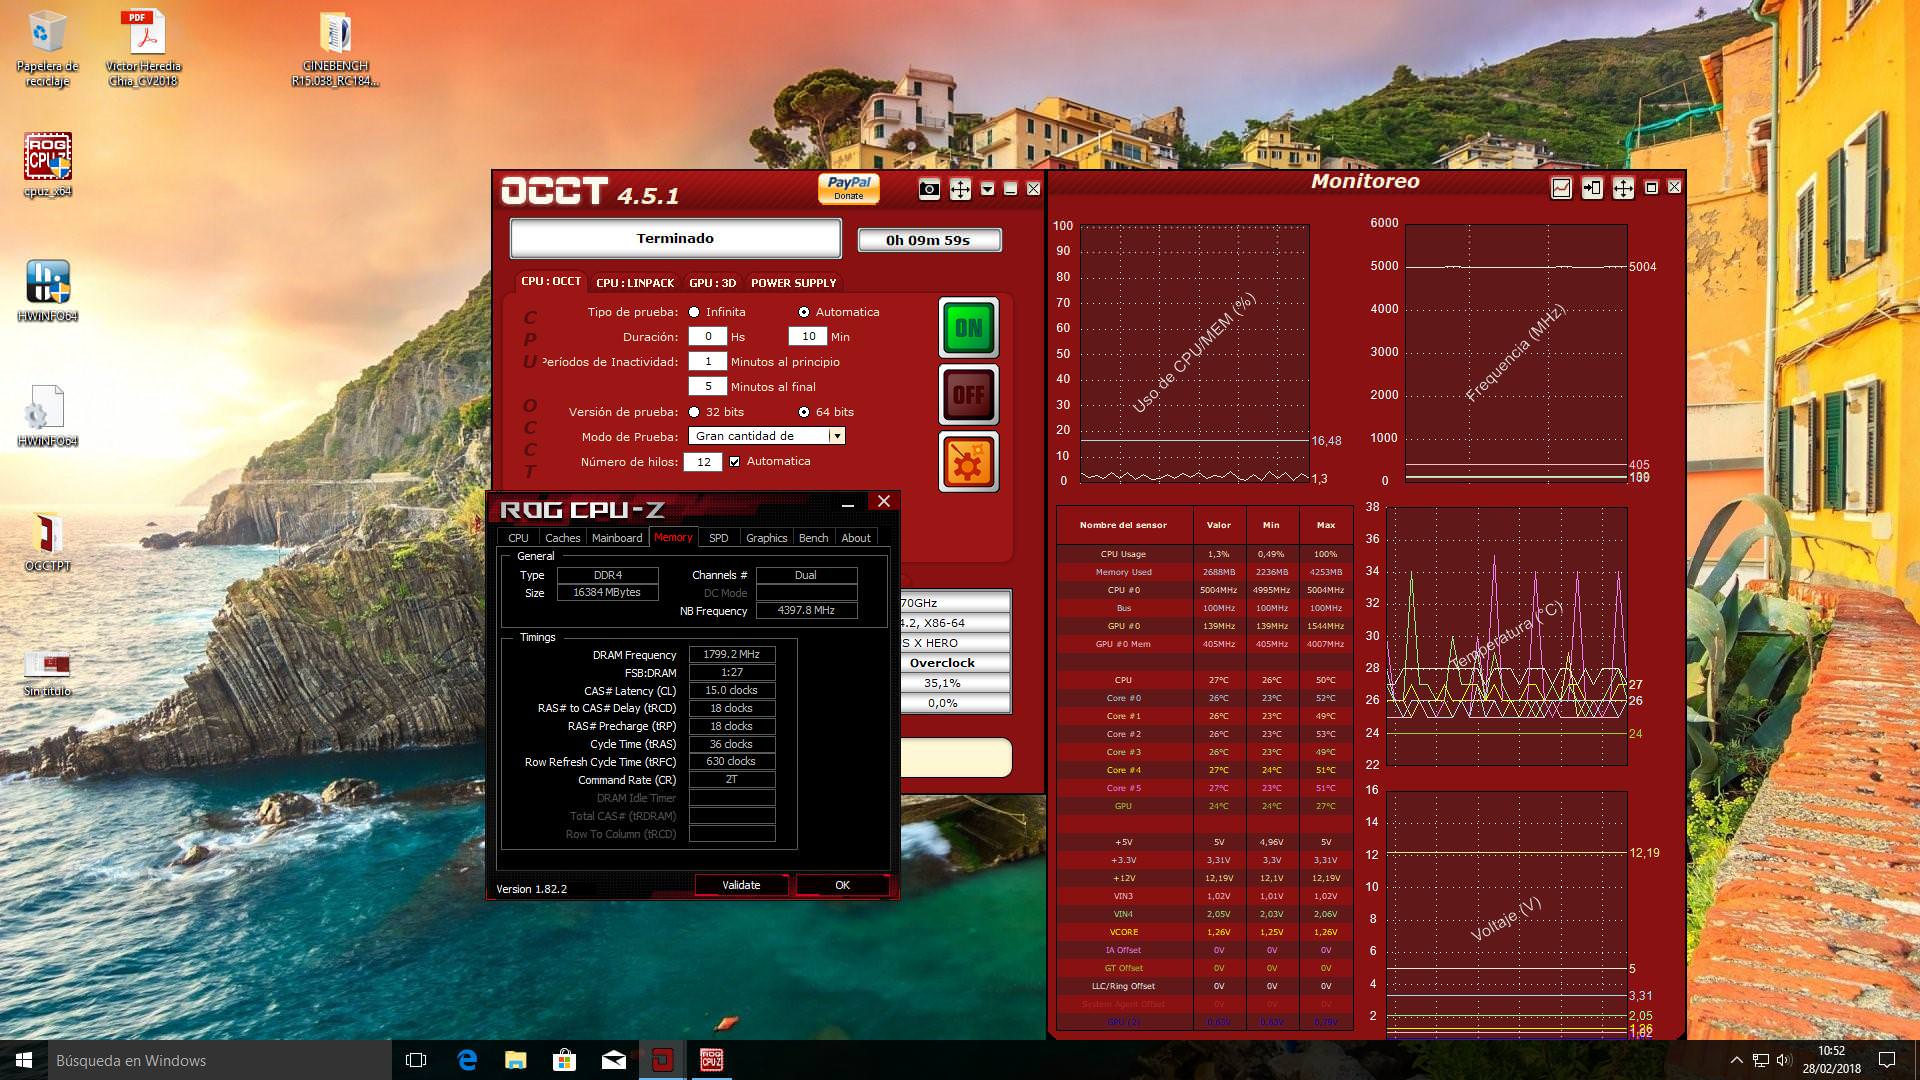The height and width of the screenshot is (1080, 1920).
Task: Open Modo de Prueba dropdown
Action: click(x=767, y=436)
